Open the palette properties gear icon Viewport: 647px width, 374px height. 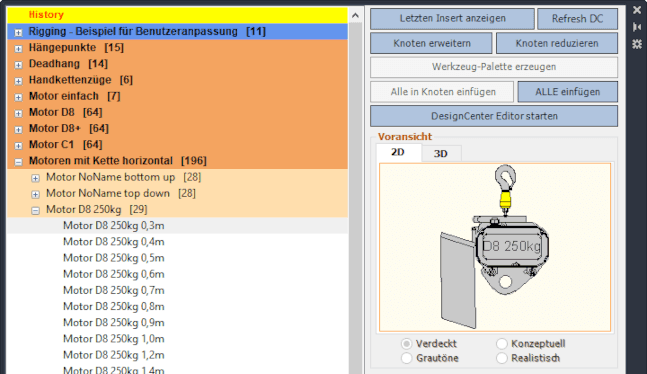click(x=637, y=44)
